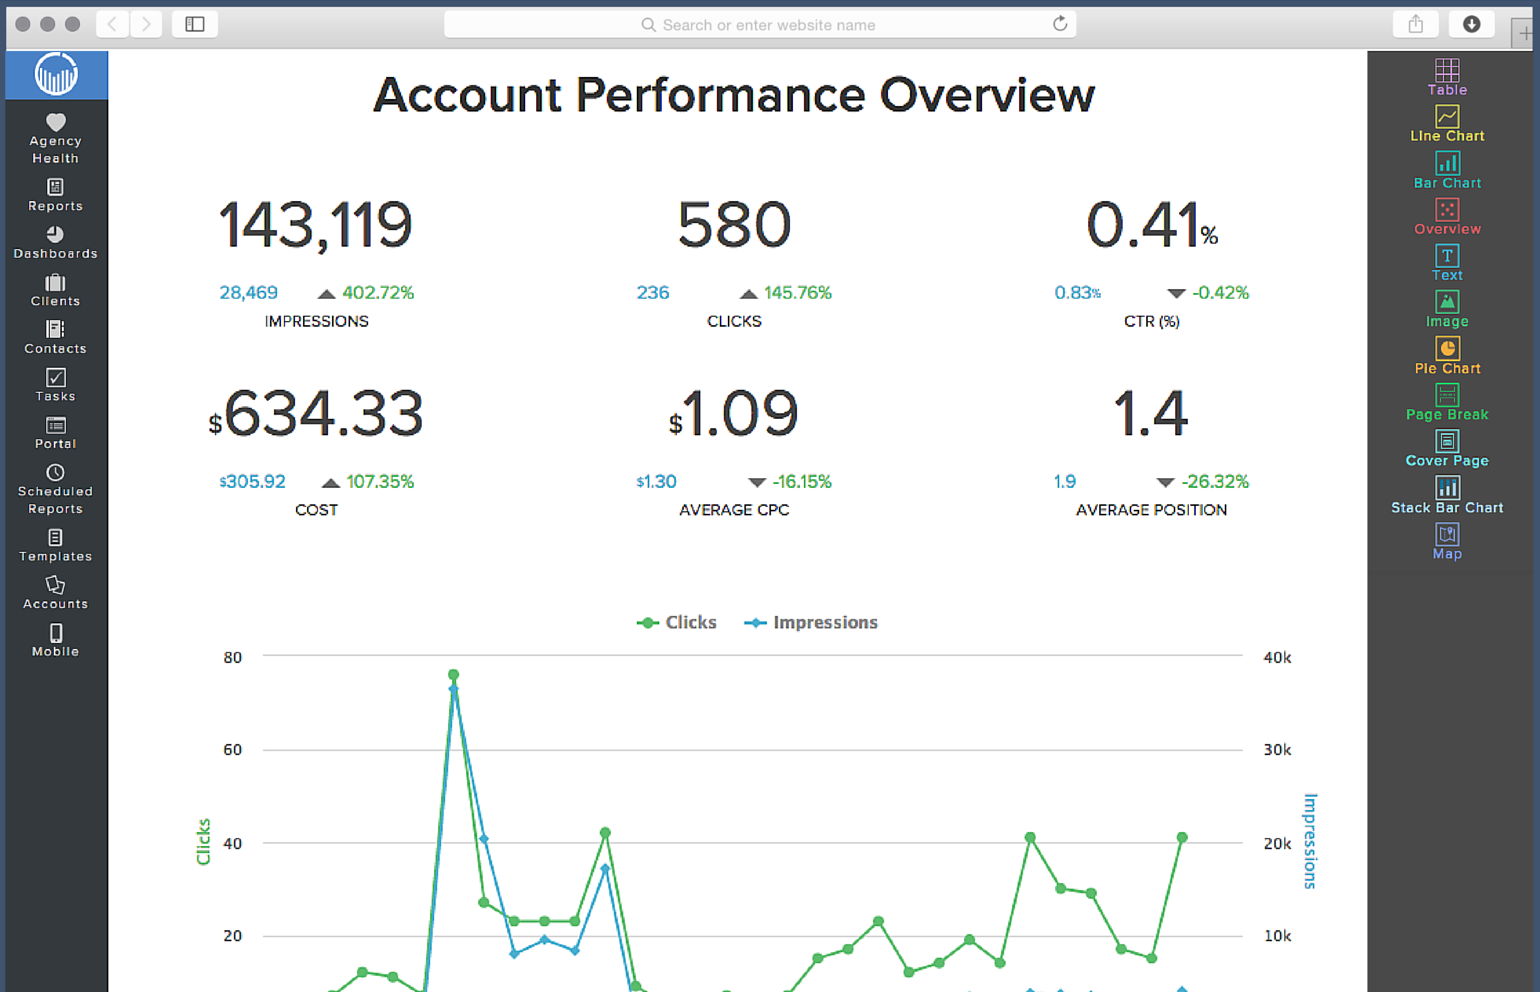
Task: Reload the page with refresh button
Action: (x=1060, y=24)
